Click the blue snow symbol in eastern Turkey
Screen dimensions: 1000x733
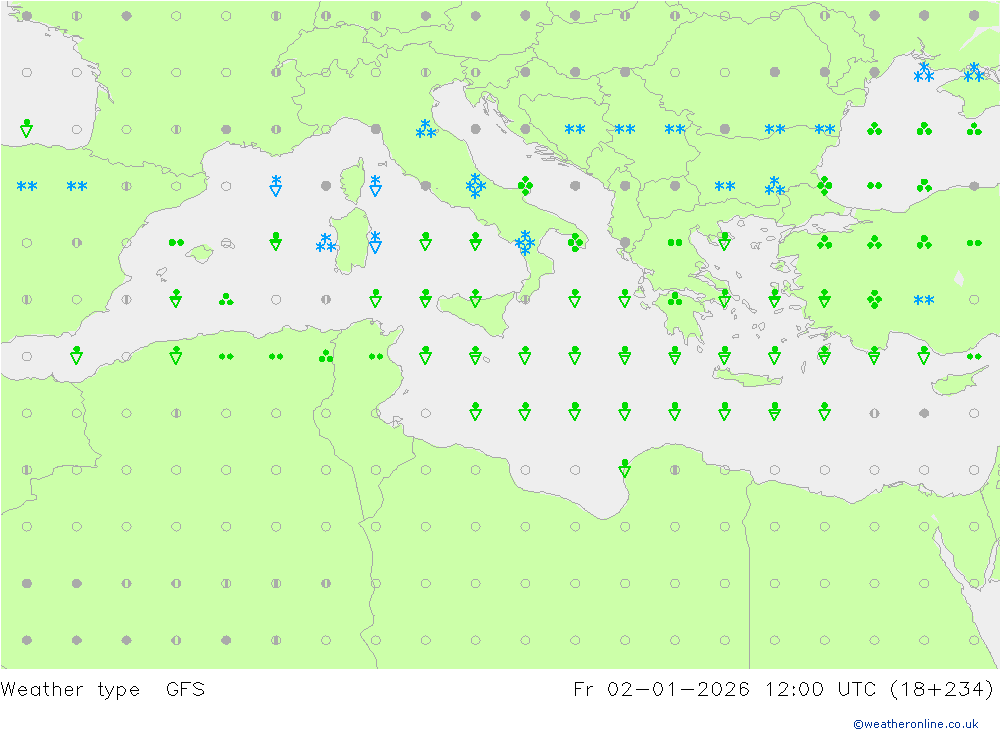click(924, 300)
